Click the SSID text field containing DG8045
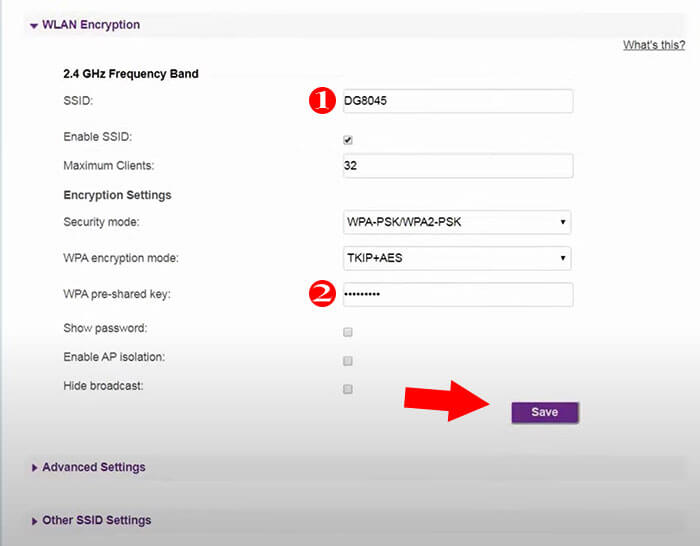The width and height of the screenshot is (700, 546). (457, 101)
